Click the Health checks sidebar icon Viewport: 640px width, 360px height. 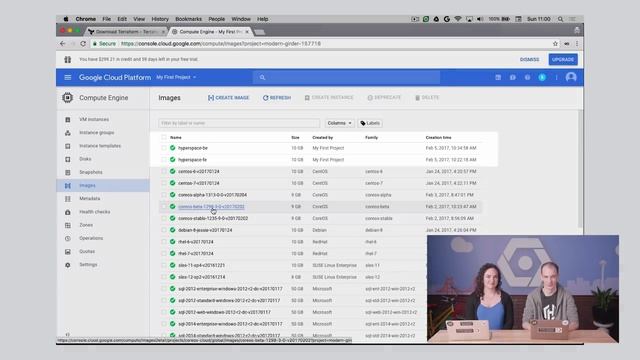[68, 212]
